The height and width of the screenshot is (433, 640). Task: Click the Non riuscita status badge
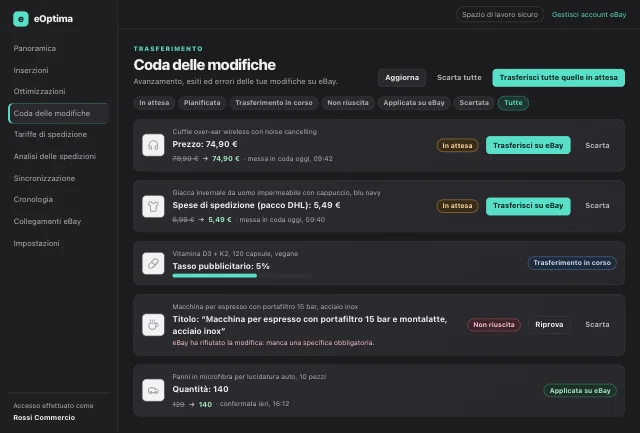493,325
